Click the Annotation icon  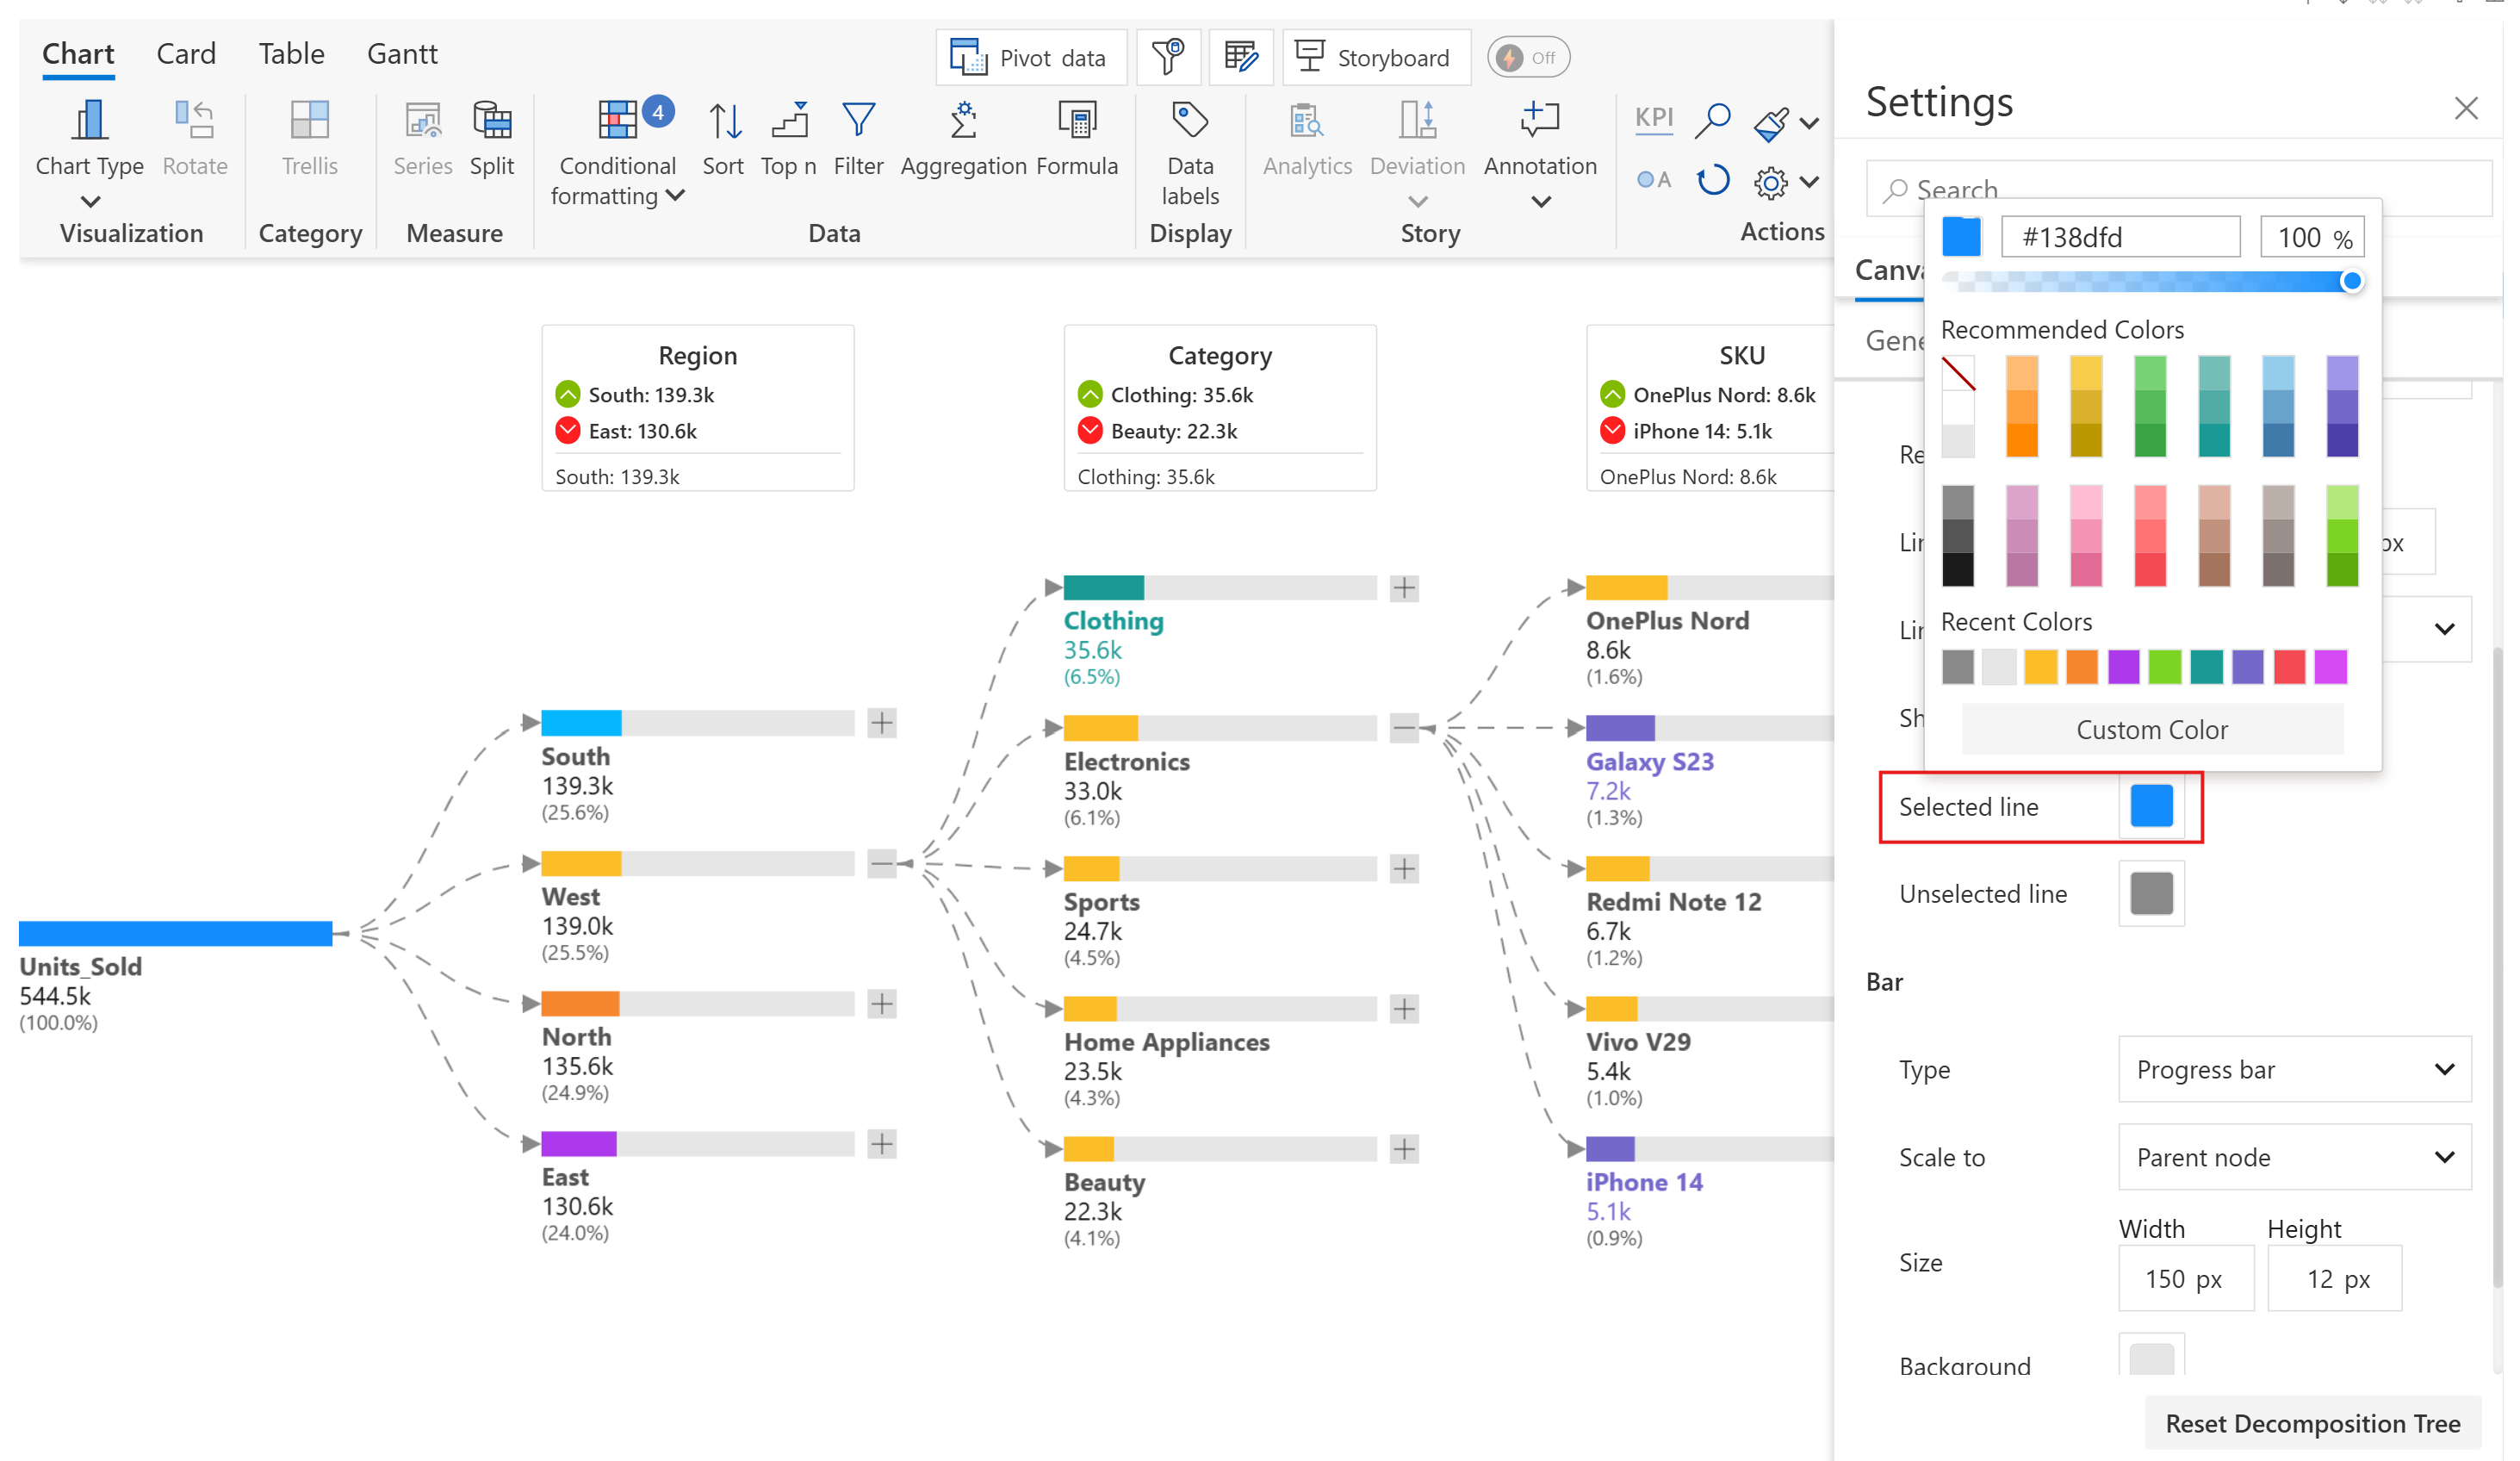tap(1539, 121)
